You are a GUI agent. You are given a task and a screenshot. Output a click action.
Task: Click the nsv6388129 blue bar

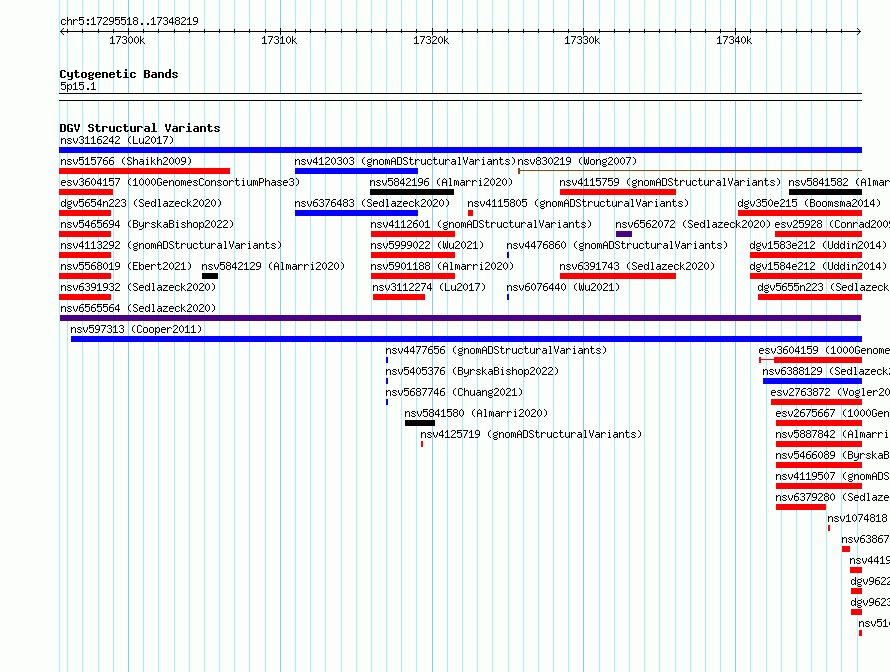(812, 381)
